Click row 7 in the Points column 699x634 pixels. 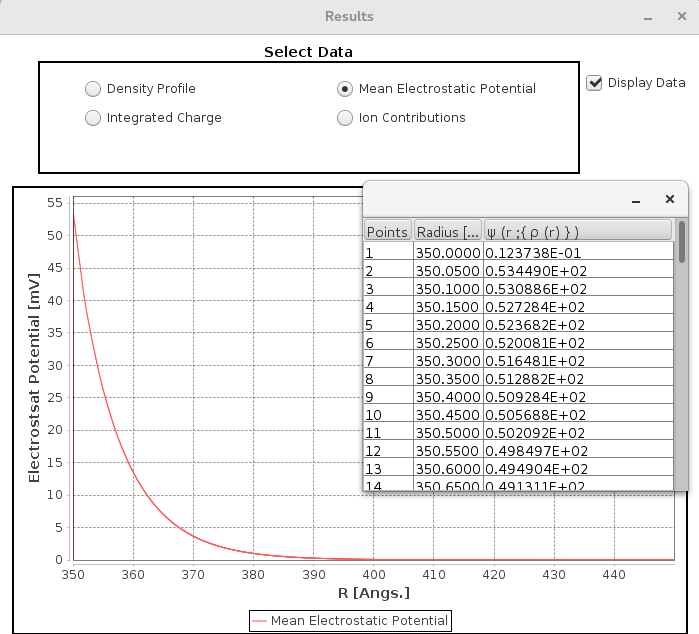pyautogui.click(x=388, y=360)
